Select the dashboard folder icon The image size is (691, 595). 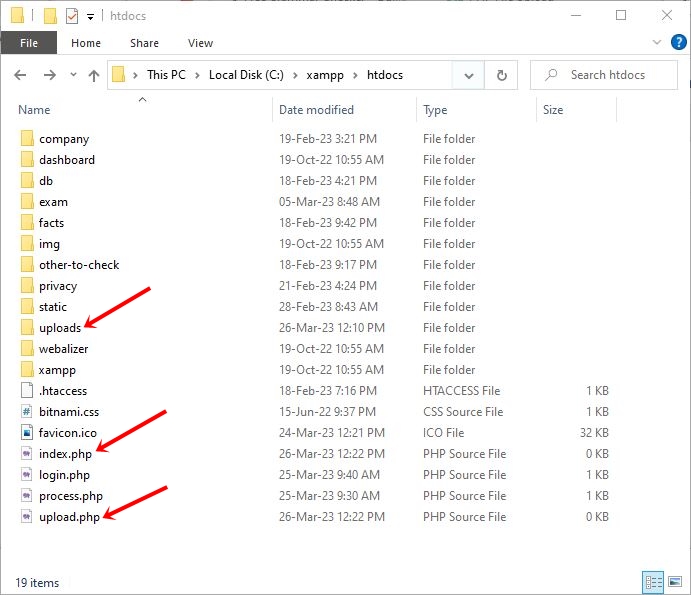coord(27,160)
